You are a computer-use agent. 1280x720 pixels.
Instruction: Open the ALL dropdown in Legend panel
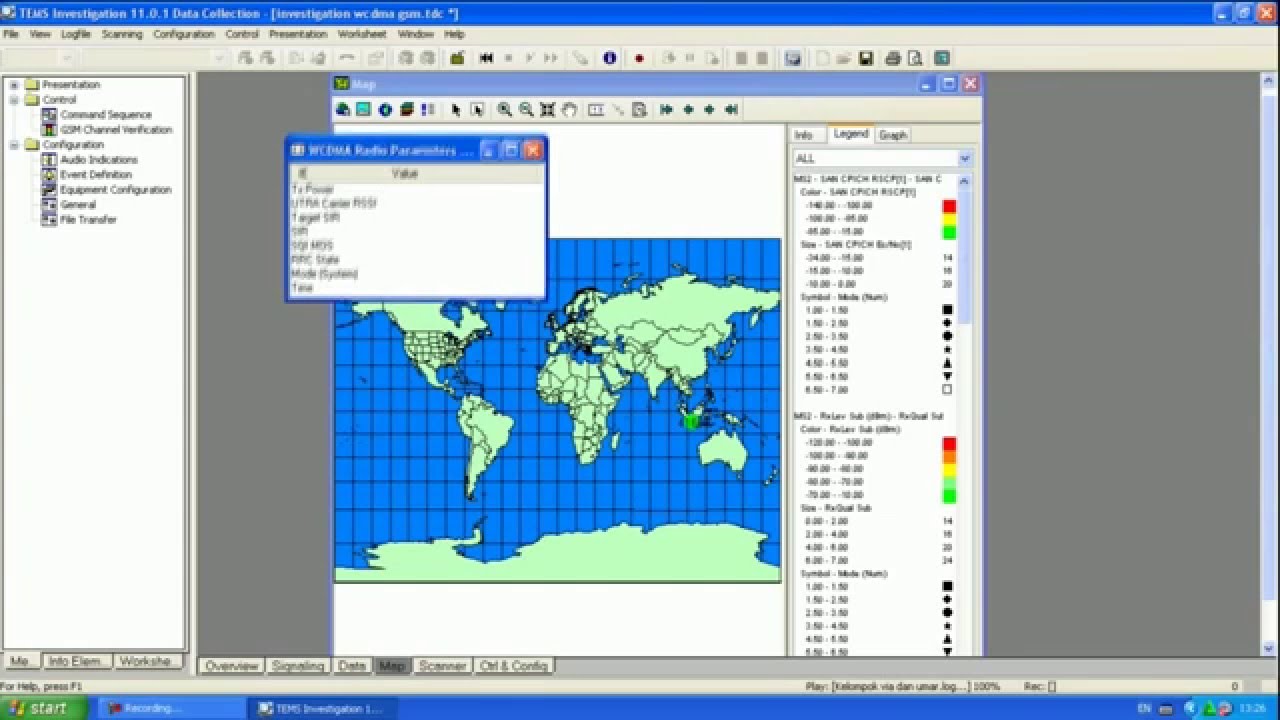tap(964, 158)
